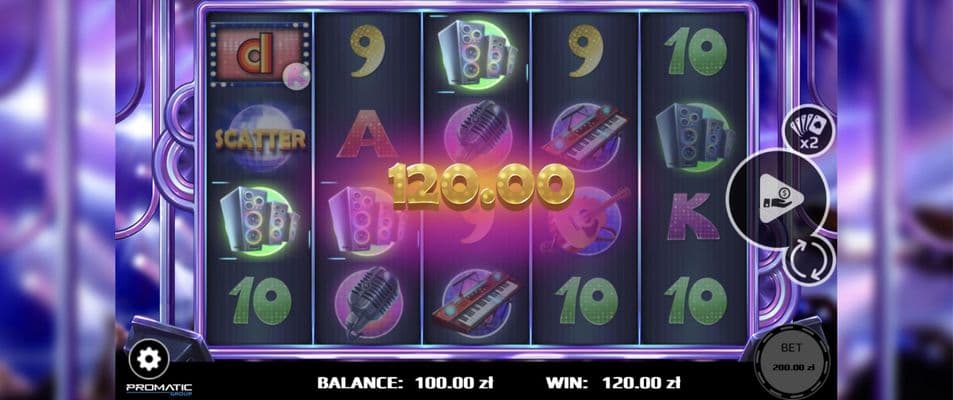Toggle the autospin circular arrows
Image resolution: width=953 pixels, height=400 pixels.
[x=810, y=260]
